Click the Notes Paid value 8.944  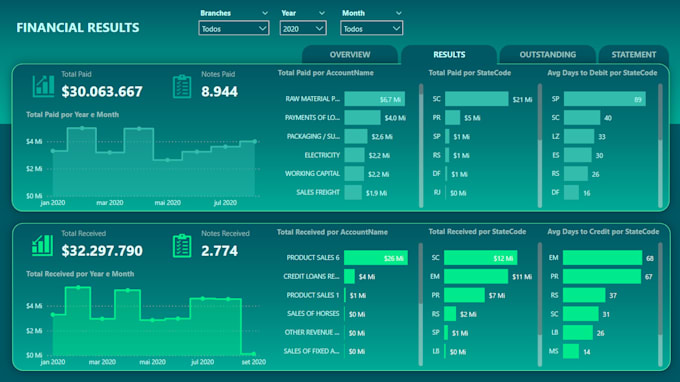[x=219, y=91]
